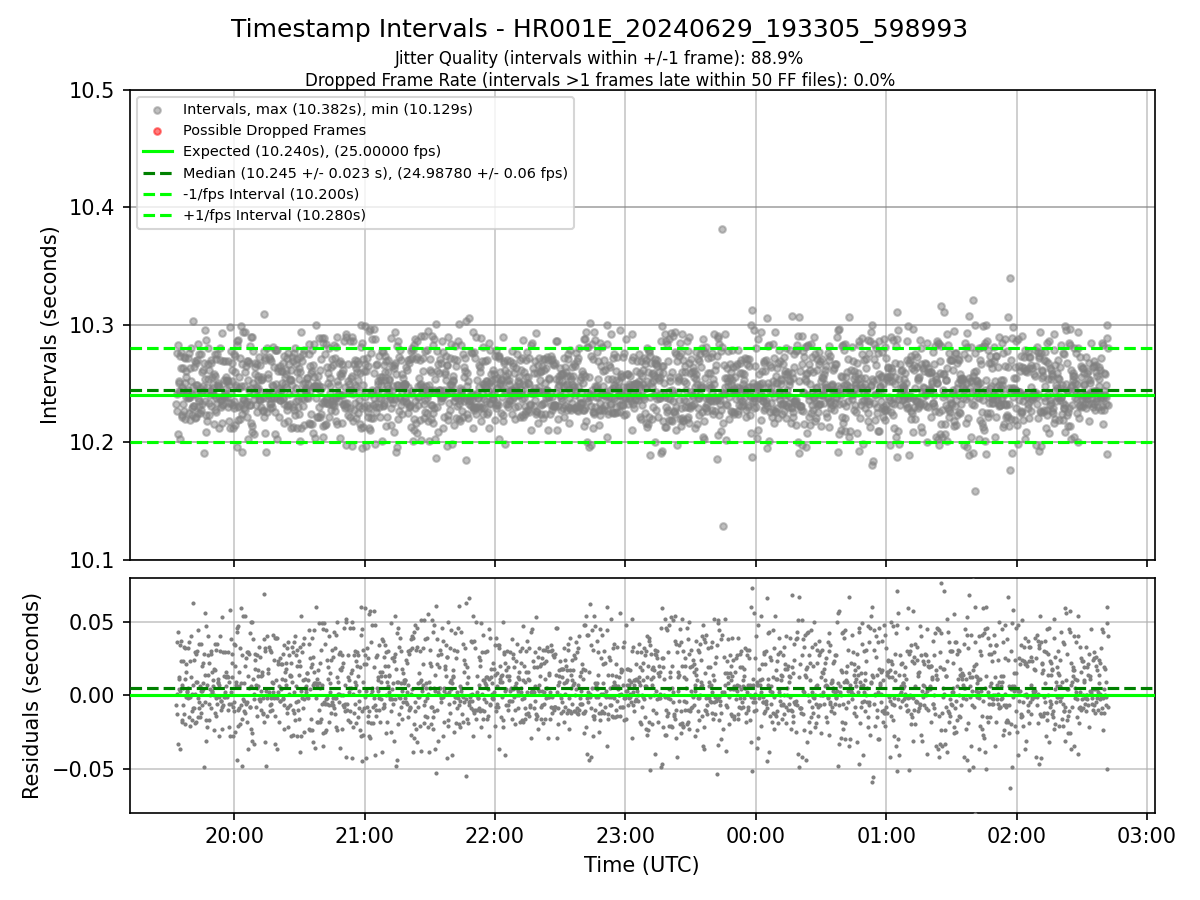Image resolution: width=1200 pixels, height=900 pixels.
Task: Click the plot title 'Timestamp Intervals - HR001E_20240629_193305_598993'
Action: coord(599,29)
